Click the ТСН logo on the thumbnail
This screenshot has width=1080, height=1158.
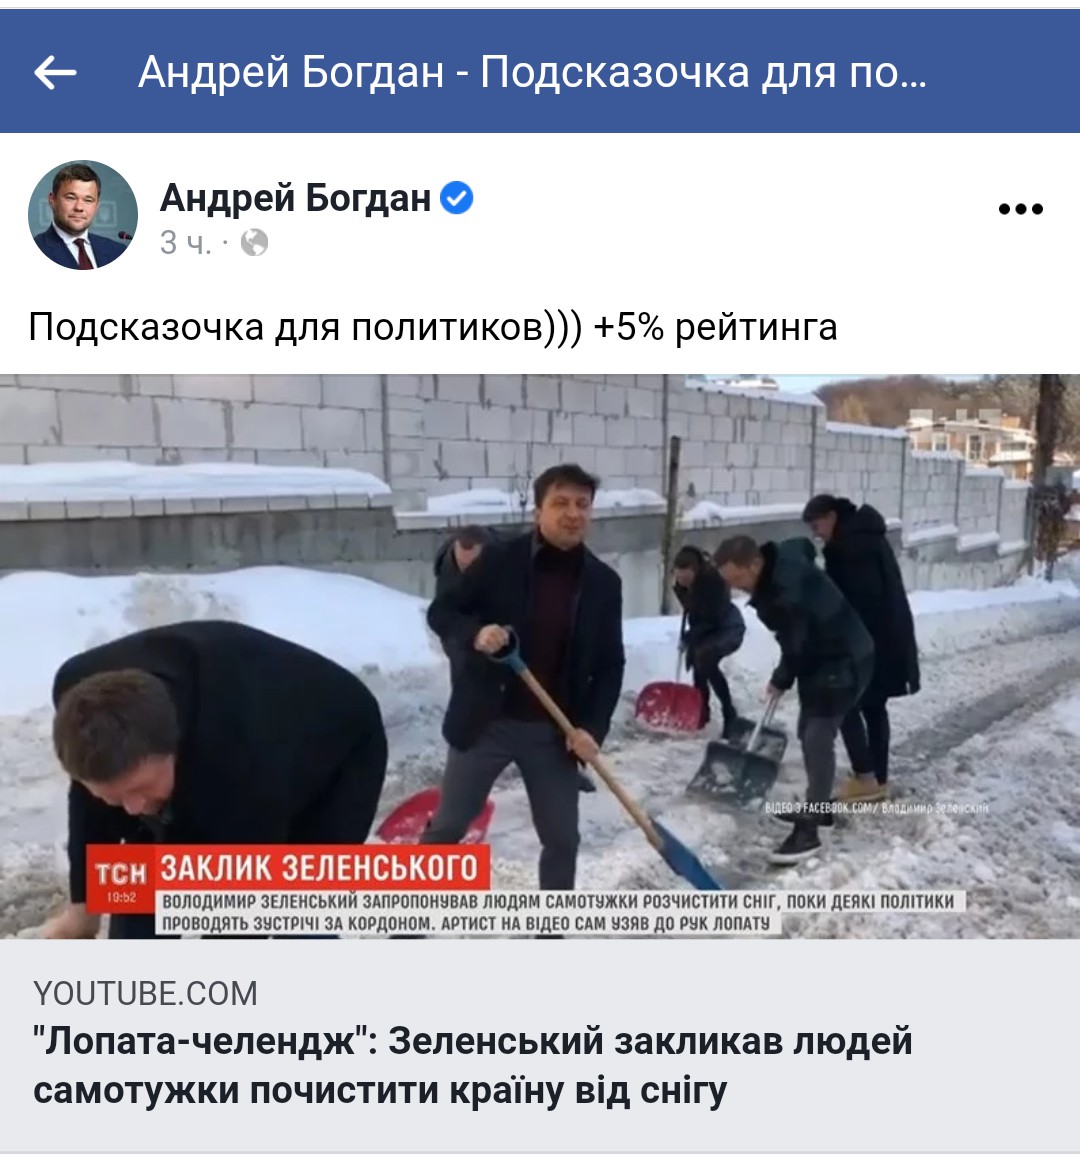tap(121, 873)
